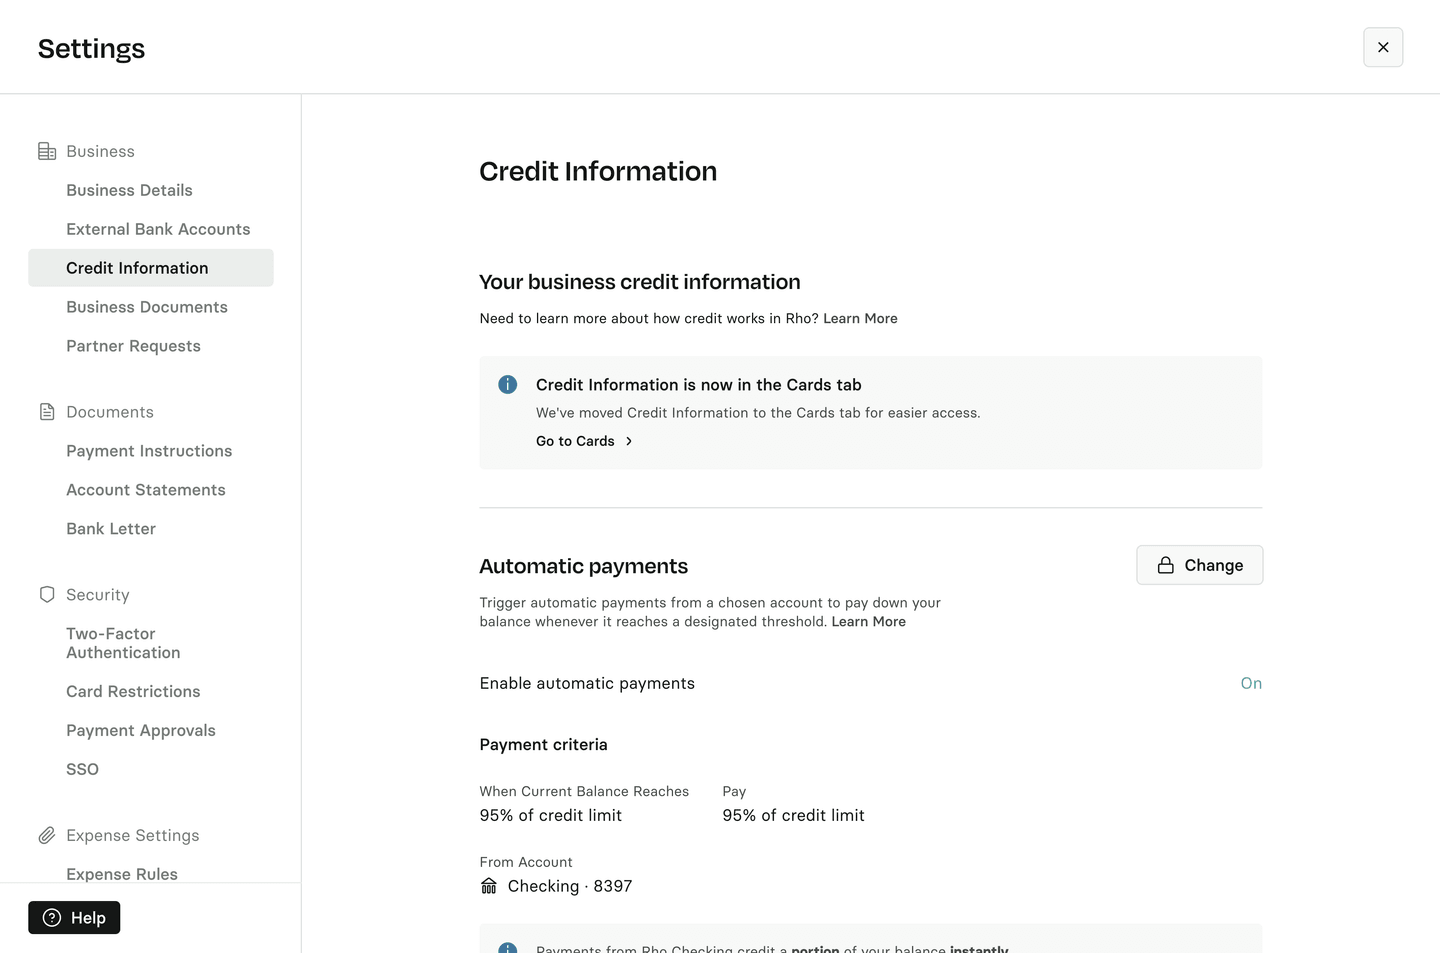
Task: Close the Settings page with X
Action: (1383, 47)
